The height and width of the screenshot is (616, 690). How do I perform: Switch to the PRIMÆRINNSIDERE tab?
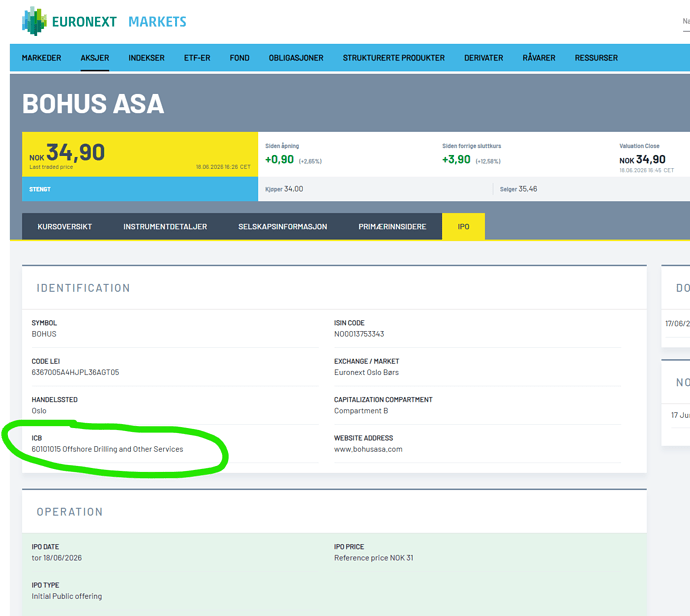(x=392, y=227)
